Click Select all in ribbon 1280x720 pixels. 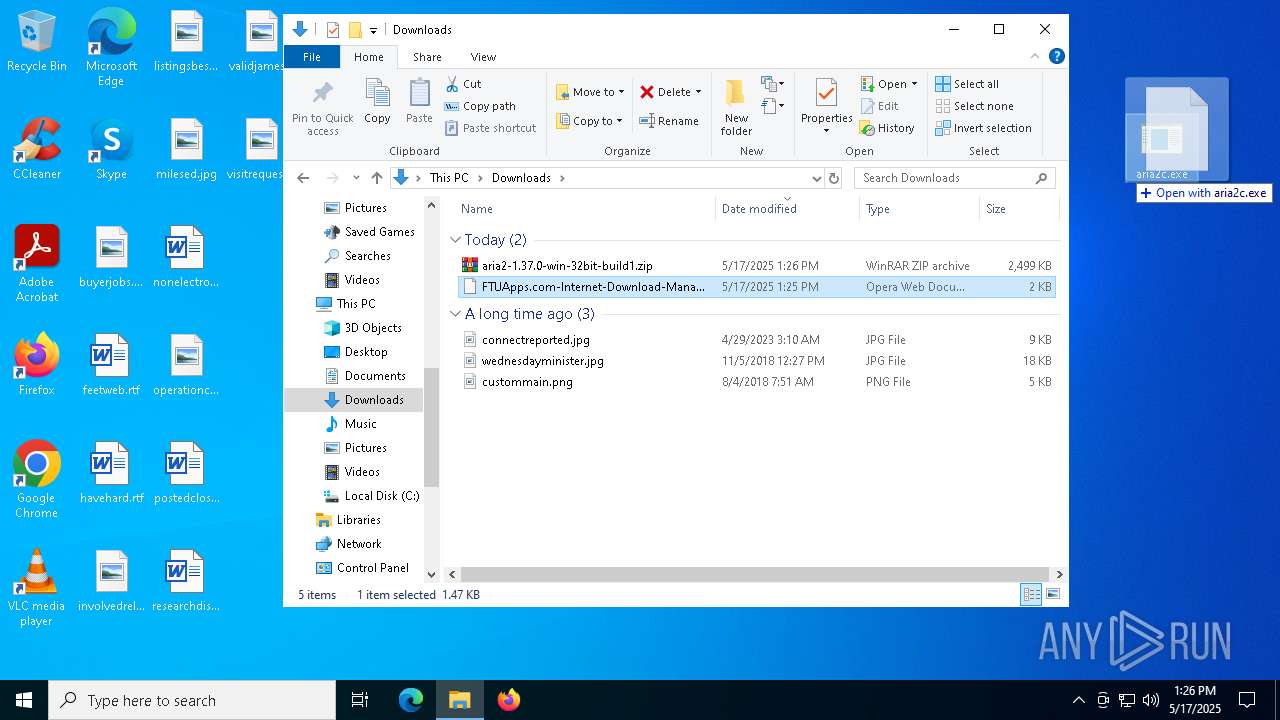point(966,84)
